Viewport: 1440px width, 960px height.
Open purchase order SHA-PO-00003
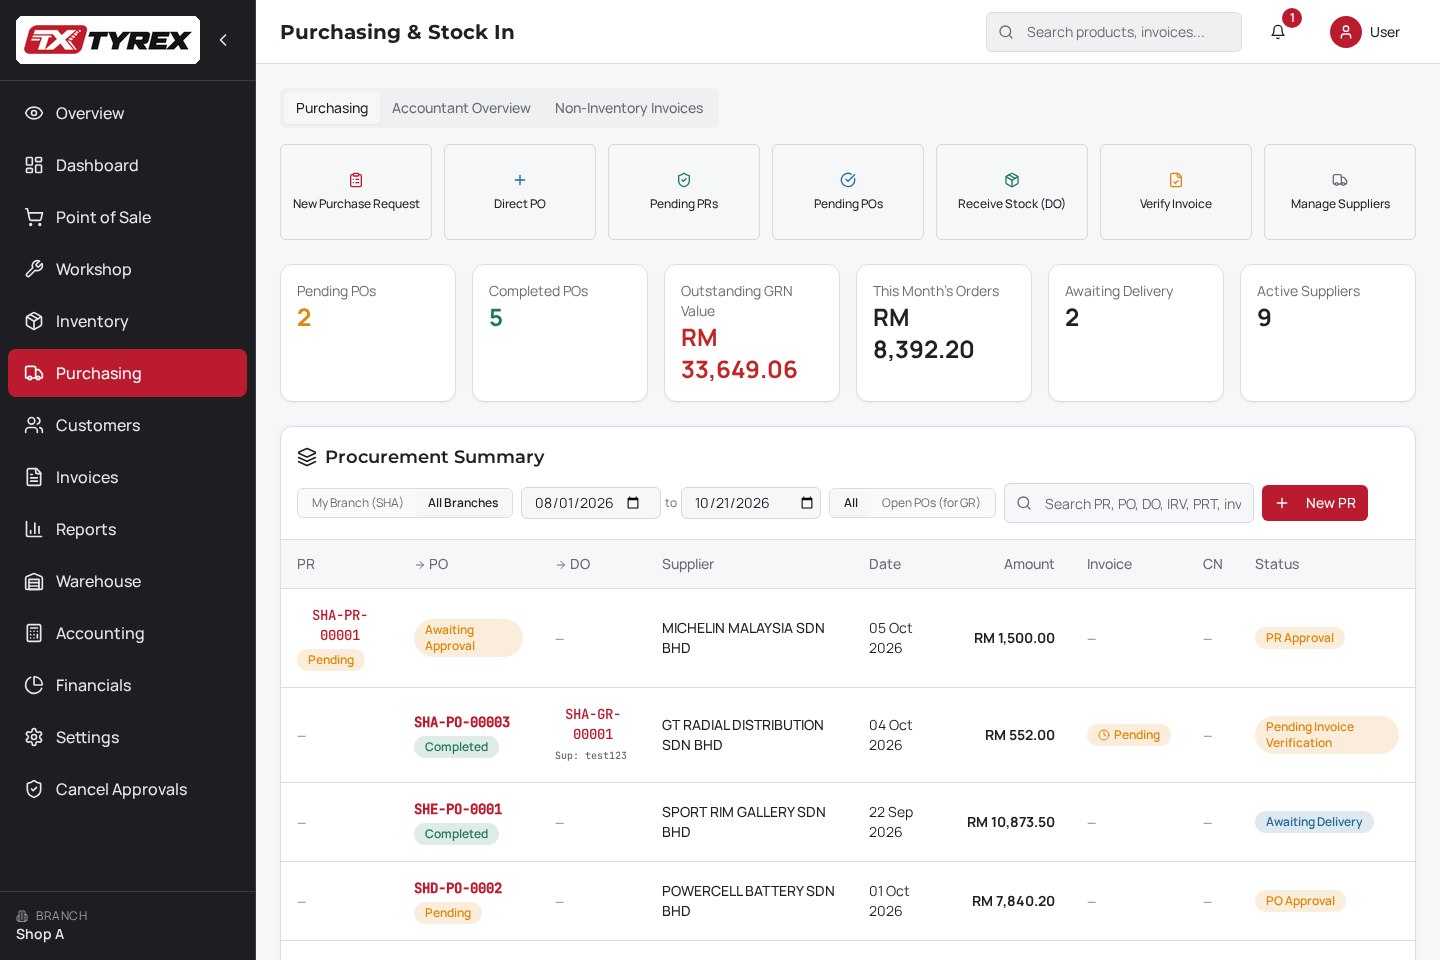point(462,722)
